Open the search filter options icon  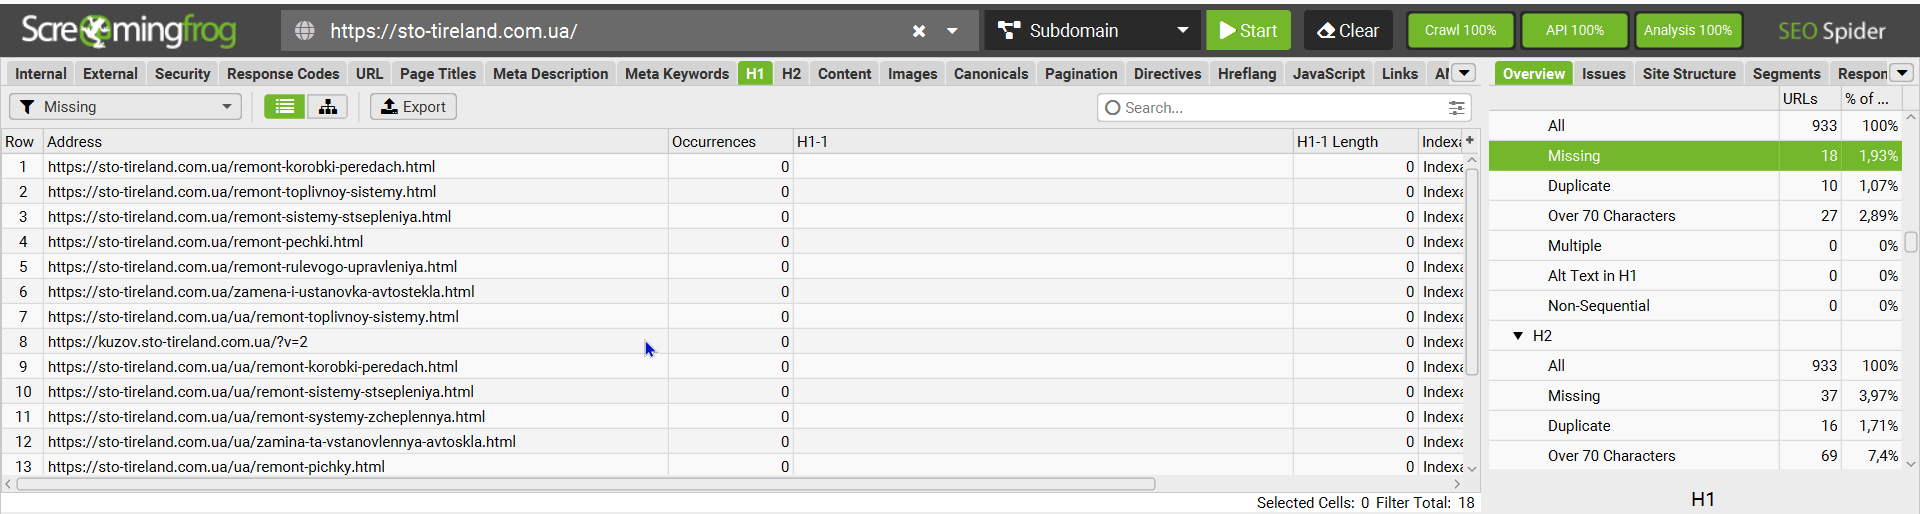pyautogui.click(x=1456, y=108)
